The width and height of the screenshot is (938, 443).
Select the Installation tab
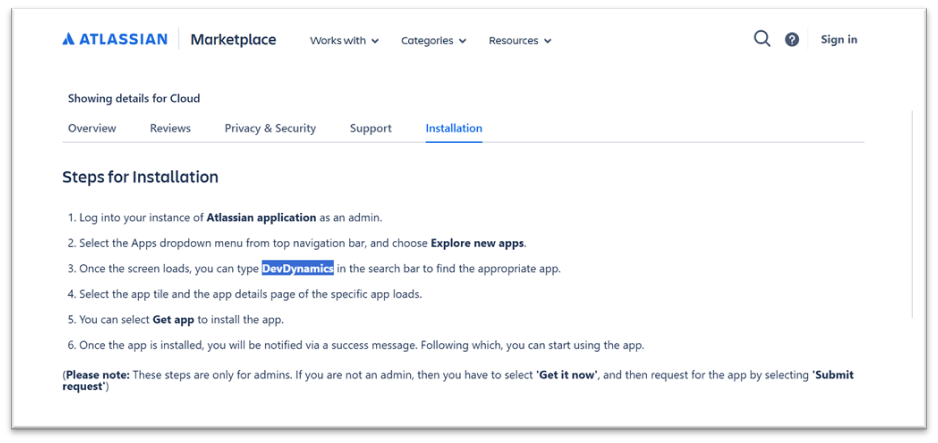tap(454, 129)
